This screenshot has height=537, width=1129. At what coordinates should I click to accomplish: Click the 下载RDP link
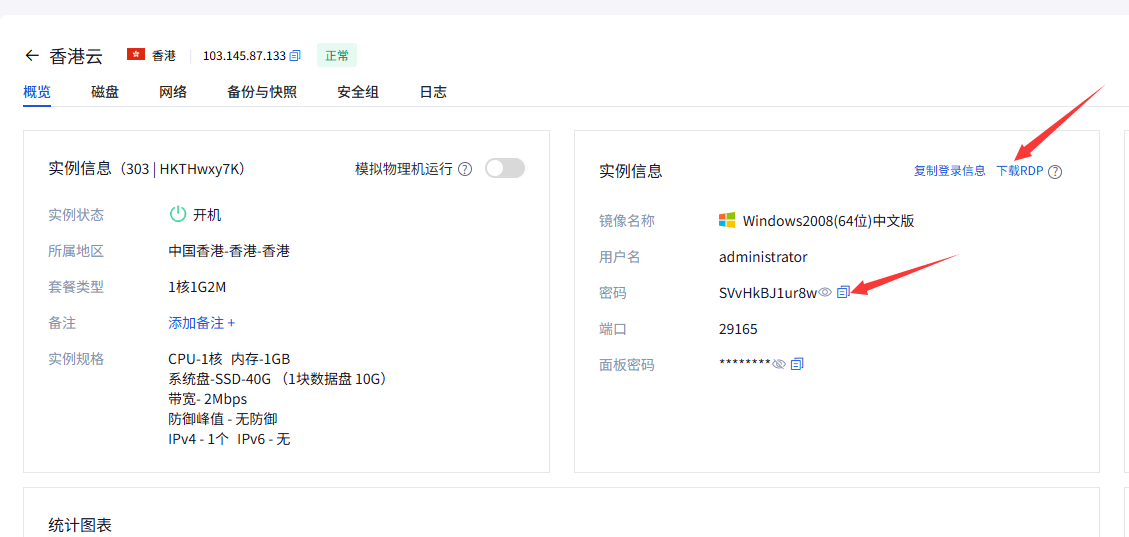[1019, 171]
